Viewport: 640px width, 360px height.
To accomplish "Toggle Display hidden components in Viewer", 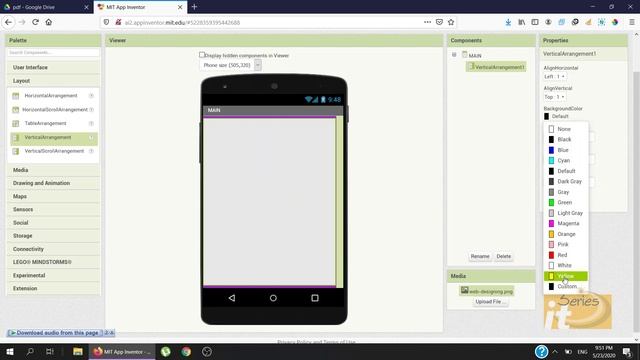I will (x=202, y=55).
